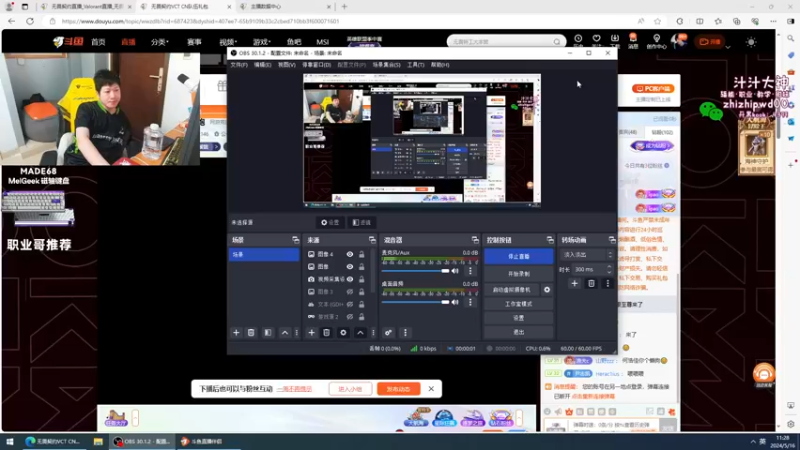800x450 pixels.
Task: Click 工作室模式 studio mode button
Action: click(x=518, y=304)
